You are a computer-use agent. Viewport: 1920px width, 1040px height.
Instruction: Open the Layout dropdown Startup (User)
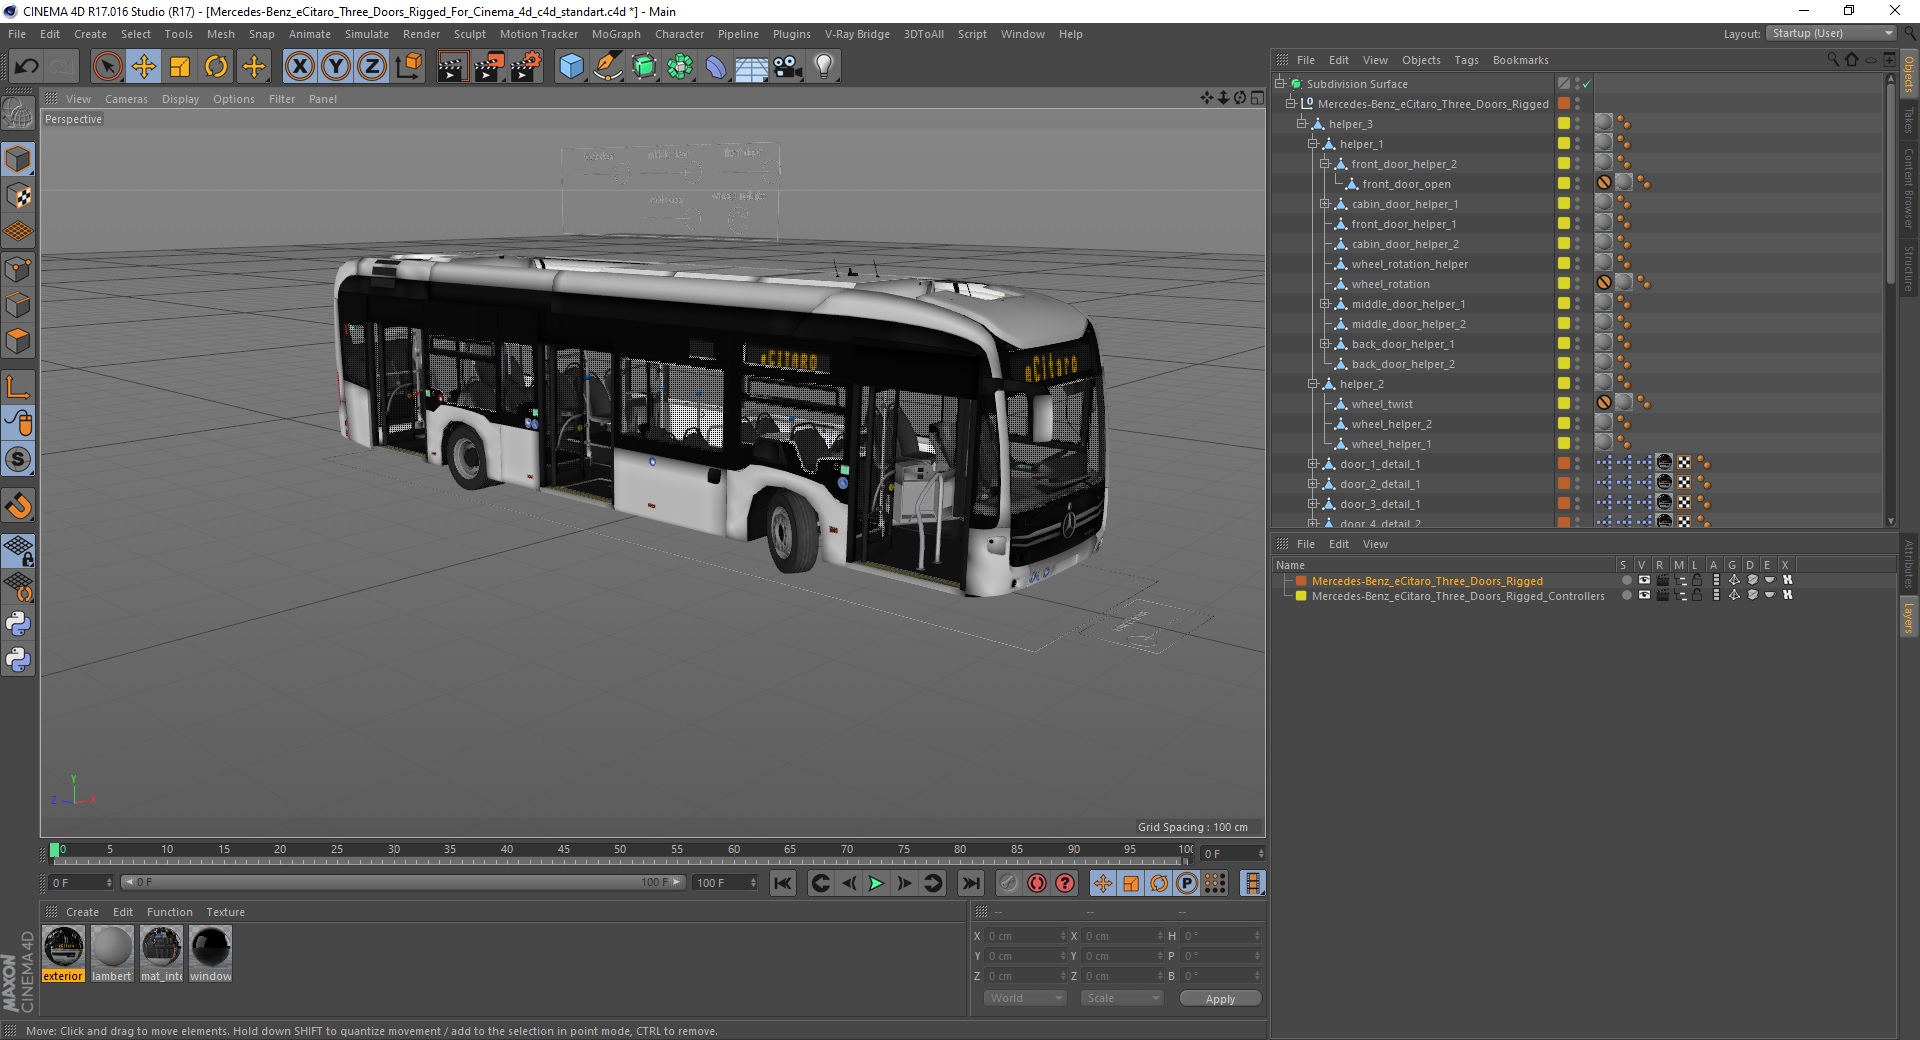click(1831, 34)
